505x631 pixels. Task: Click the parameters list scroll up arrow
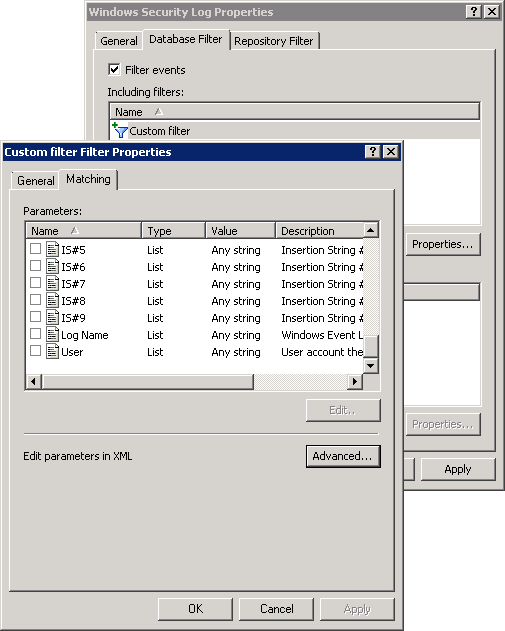[371, 230]
